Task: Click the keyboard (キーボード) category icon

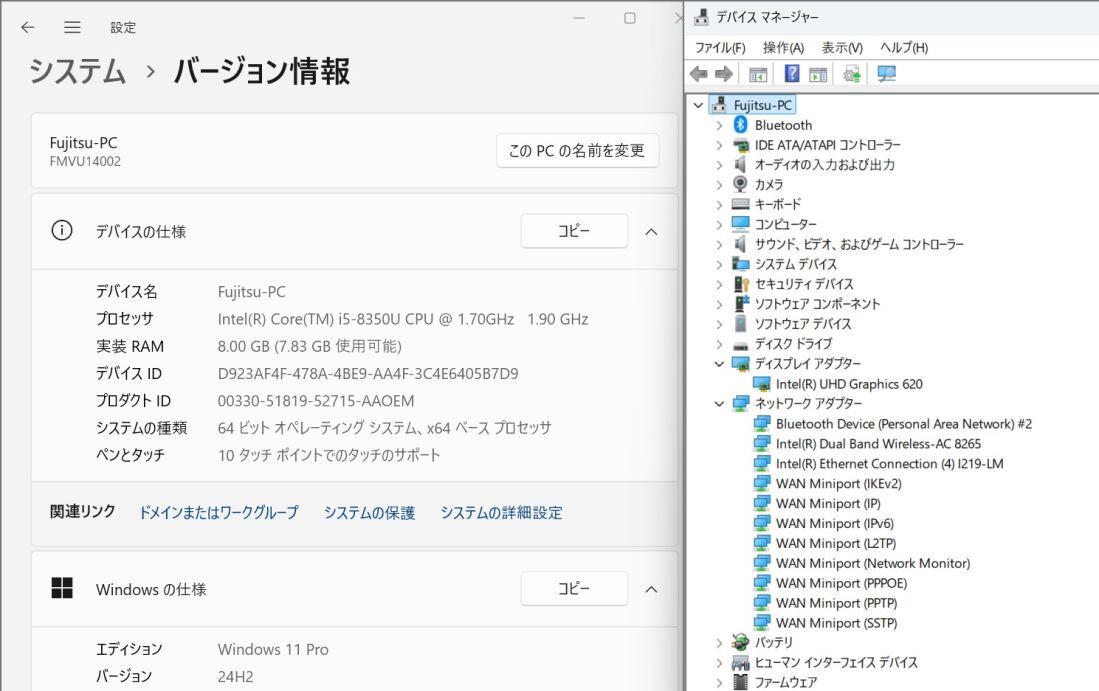Action: pos(740,204)
